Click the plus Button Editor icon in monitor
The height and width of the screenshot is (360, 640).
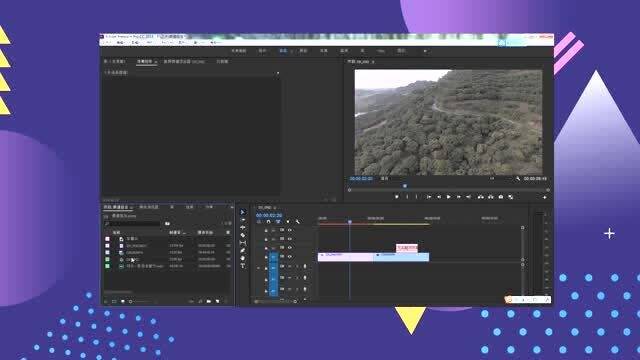(544, 197)
